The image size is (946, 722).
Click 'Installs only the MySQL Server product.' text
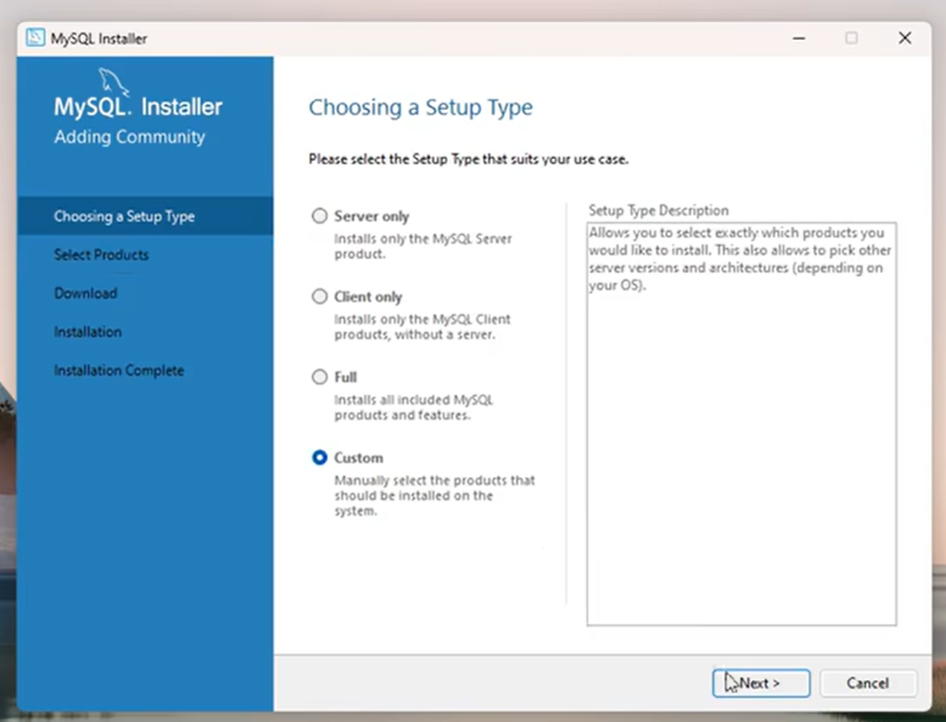[423, 246]
